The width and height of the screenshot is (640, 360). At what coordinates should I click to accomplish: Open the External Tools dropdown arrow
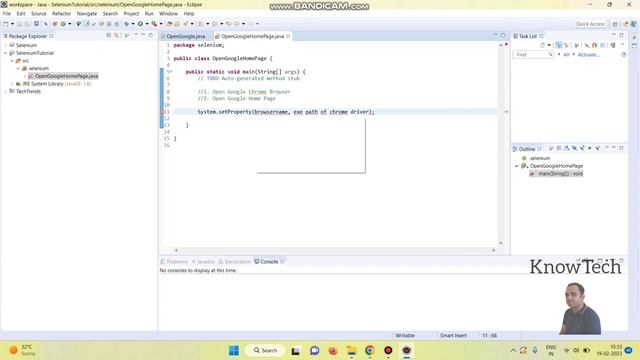pyautogui.click(x=161, y=24)
